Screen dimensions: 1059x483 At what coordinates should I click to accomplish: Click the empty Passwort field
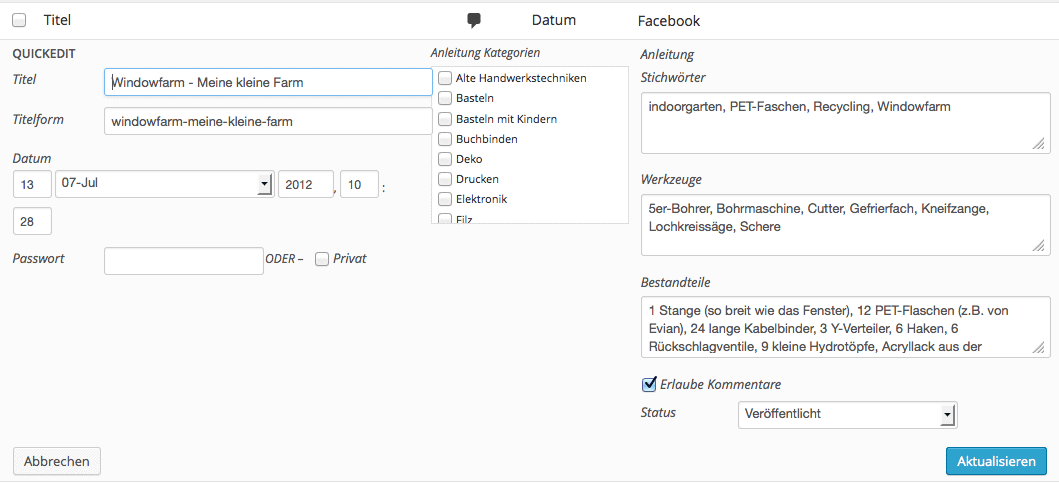point(183,260)
